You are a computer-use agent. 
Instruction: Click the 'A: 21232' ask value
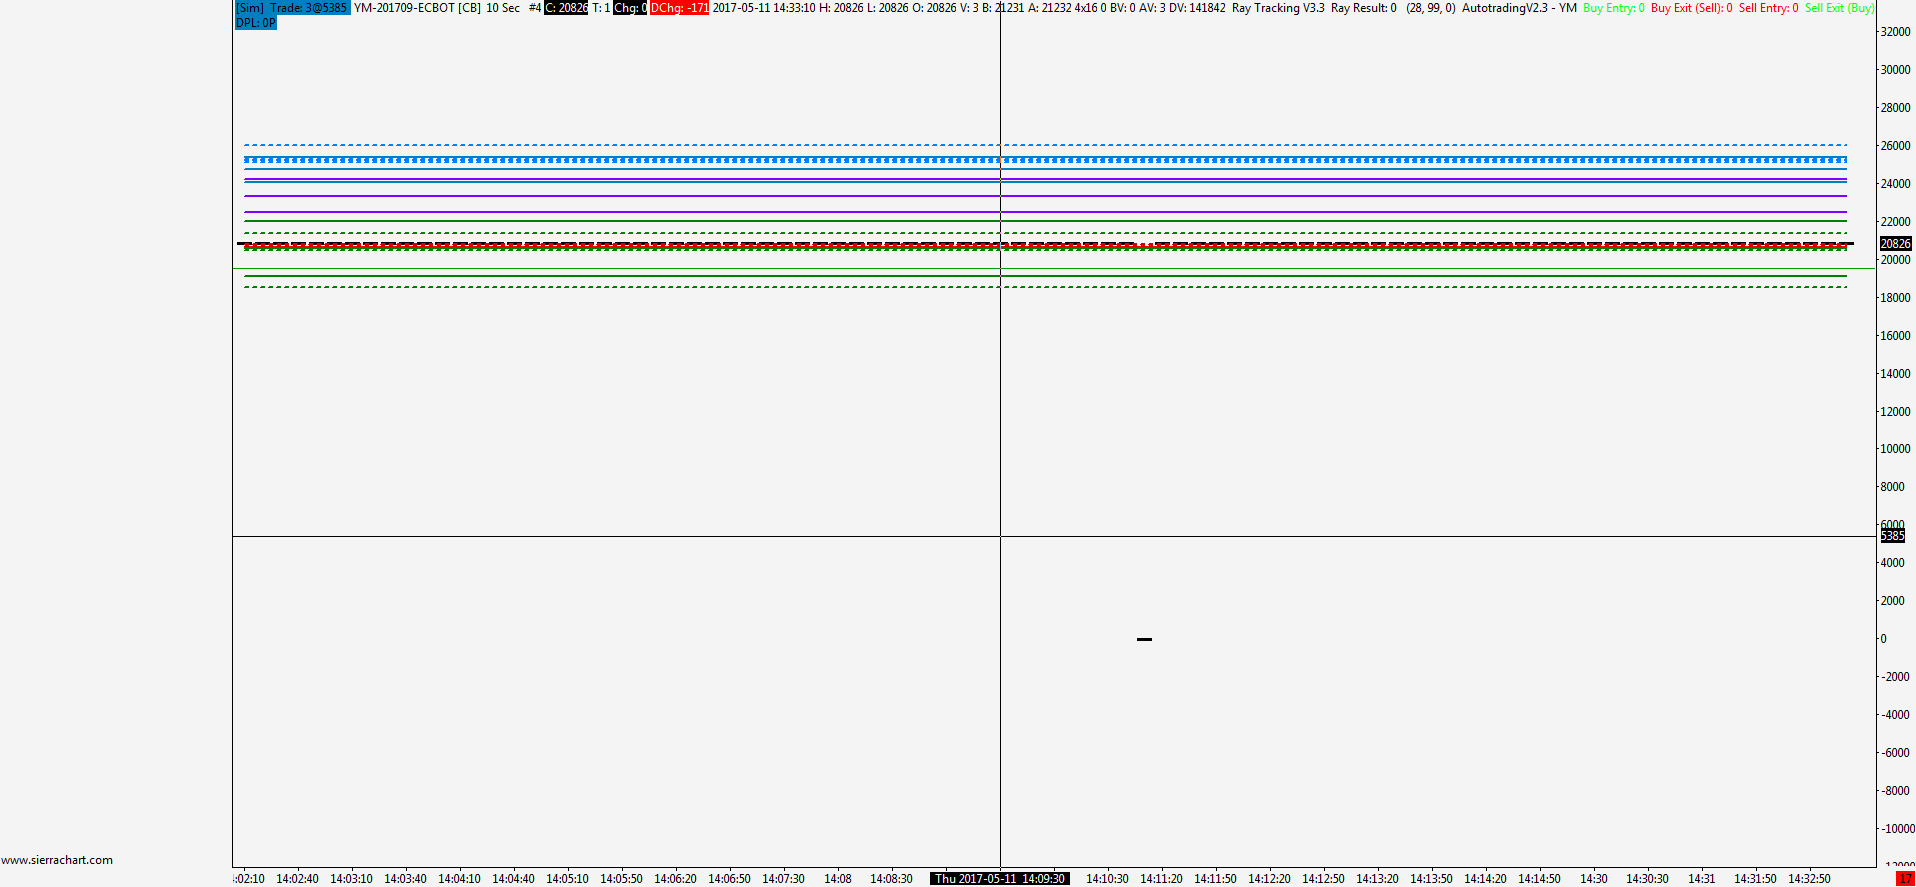click(1049, 8)
